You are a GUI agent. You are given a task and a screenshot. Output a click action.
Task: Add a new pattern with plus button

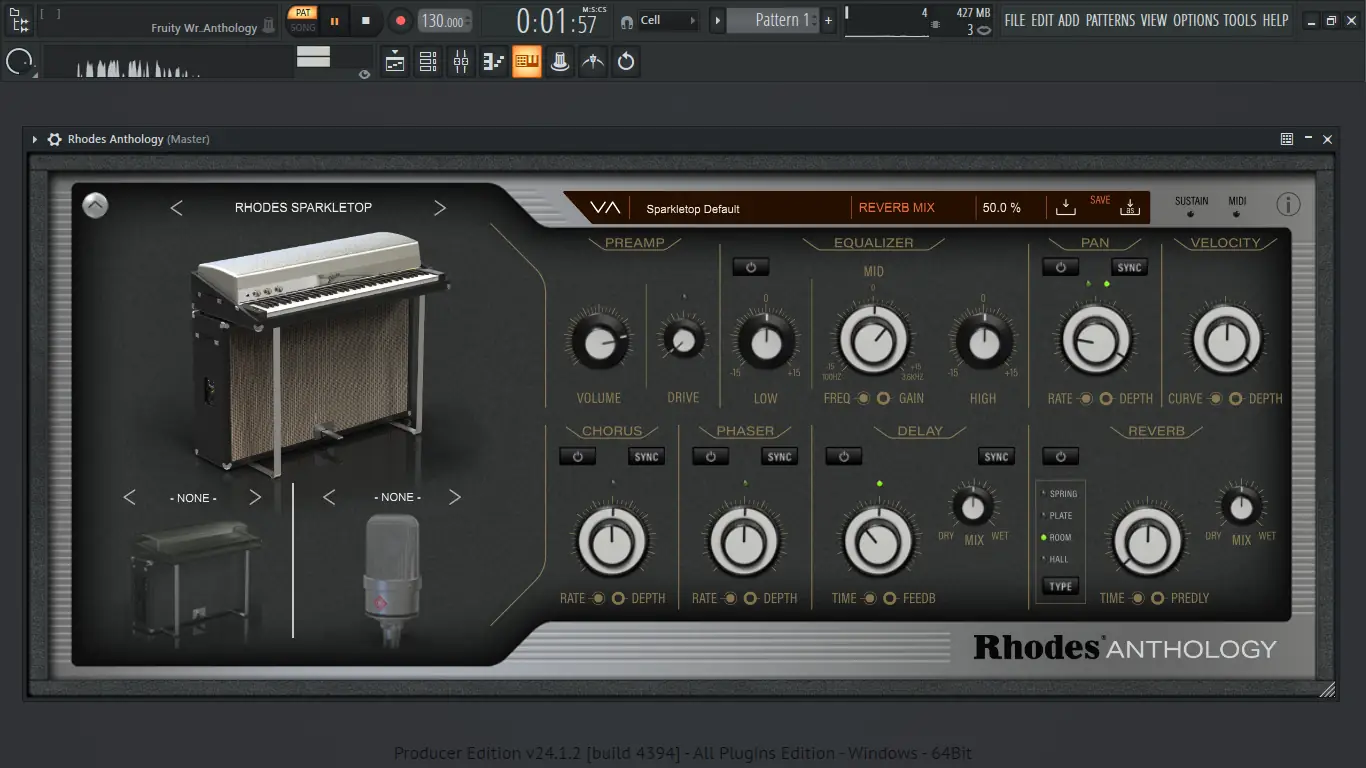click(x=828, y=21)
